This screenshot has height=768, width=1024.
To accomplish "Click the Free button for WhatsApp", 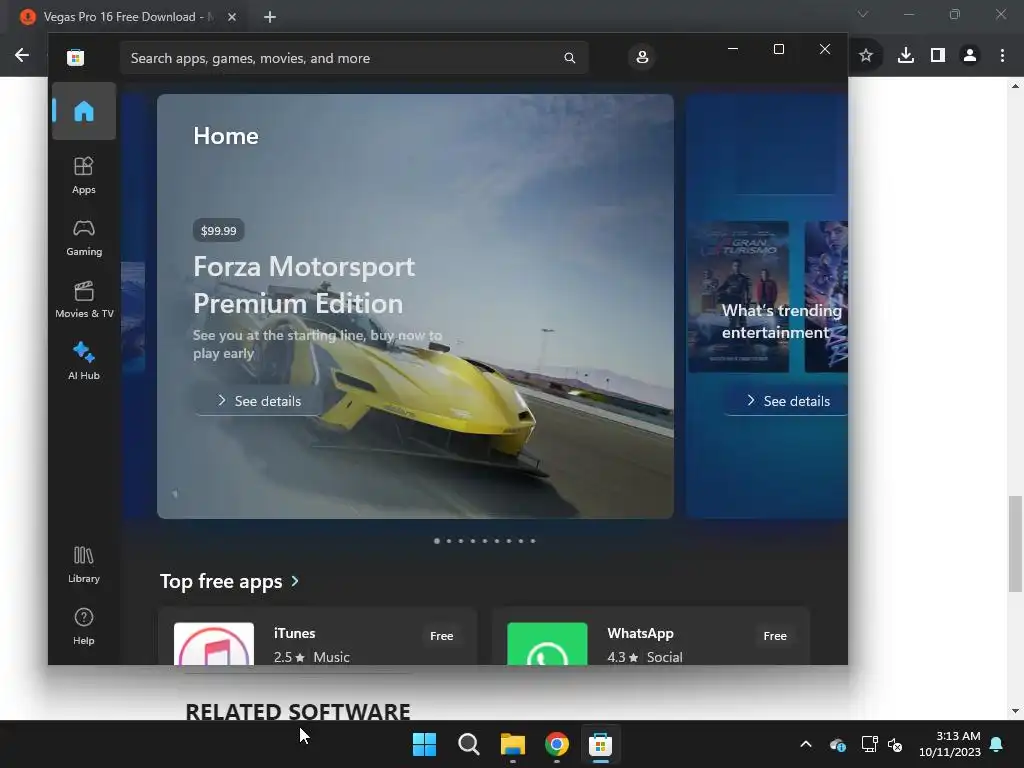I will pyautogui.click(x=775, y=636).
